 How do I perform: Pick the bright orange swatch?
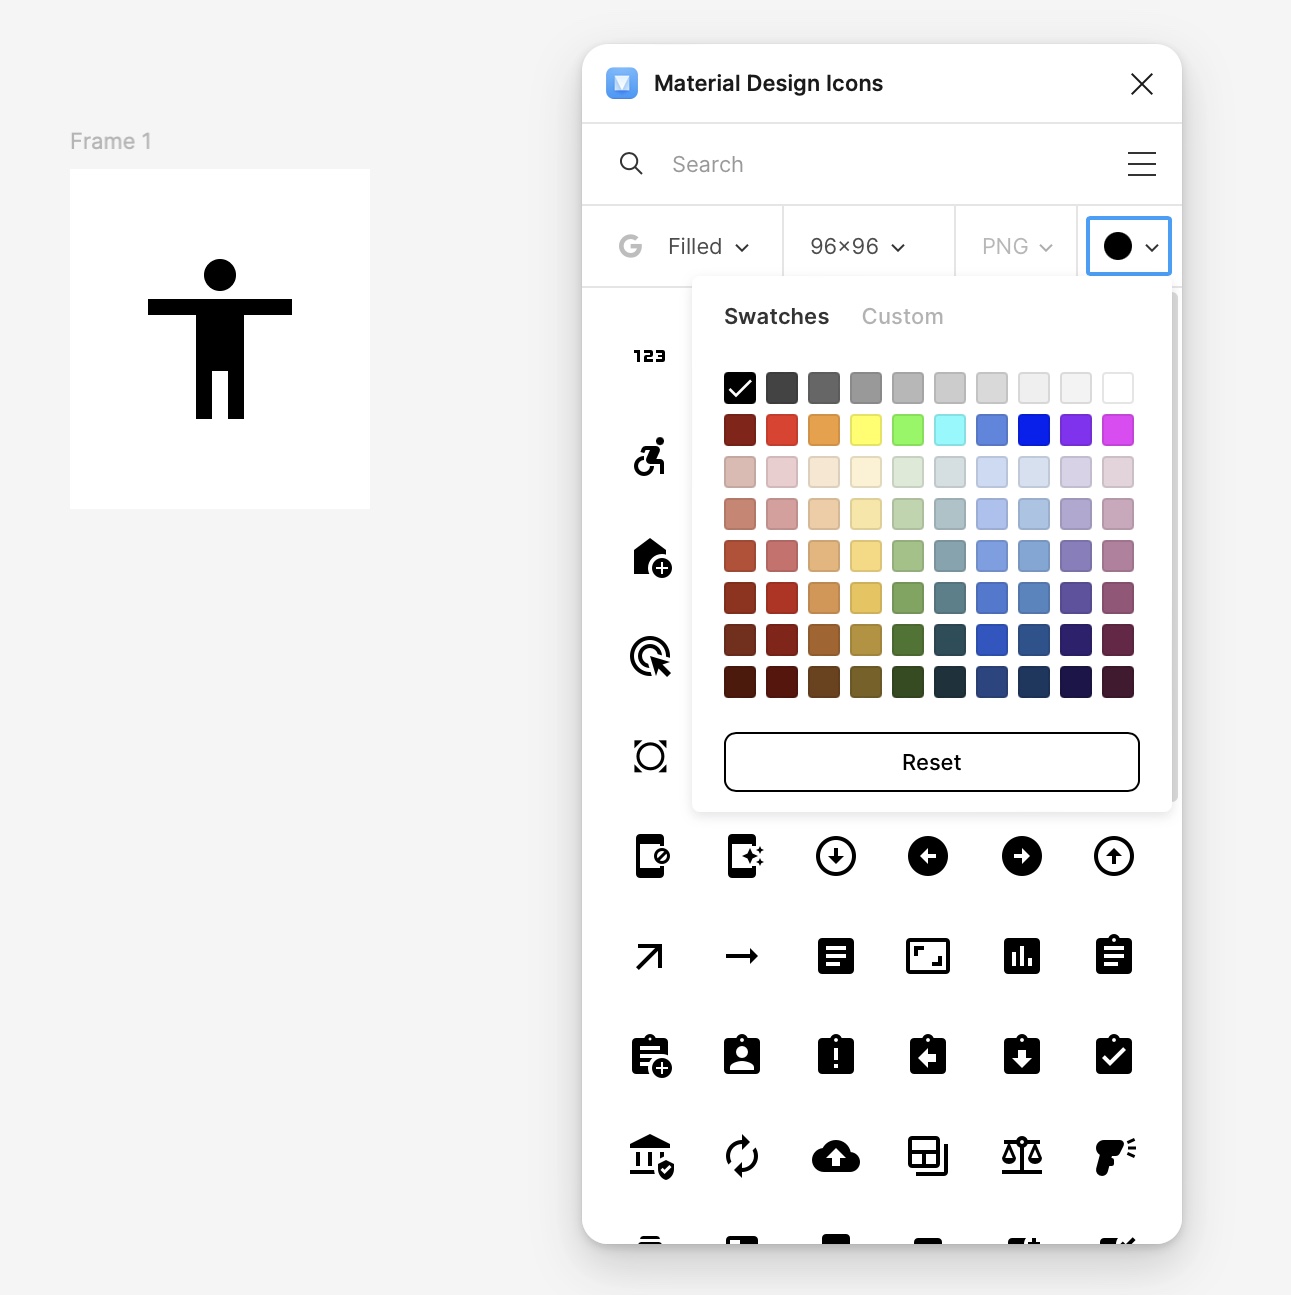[x=824, y=430]
